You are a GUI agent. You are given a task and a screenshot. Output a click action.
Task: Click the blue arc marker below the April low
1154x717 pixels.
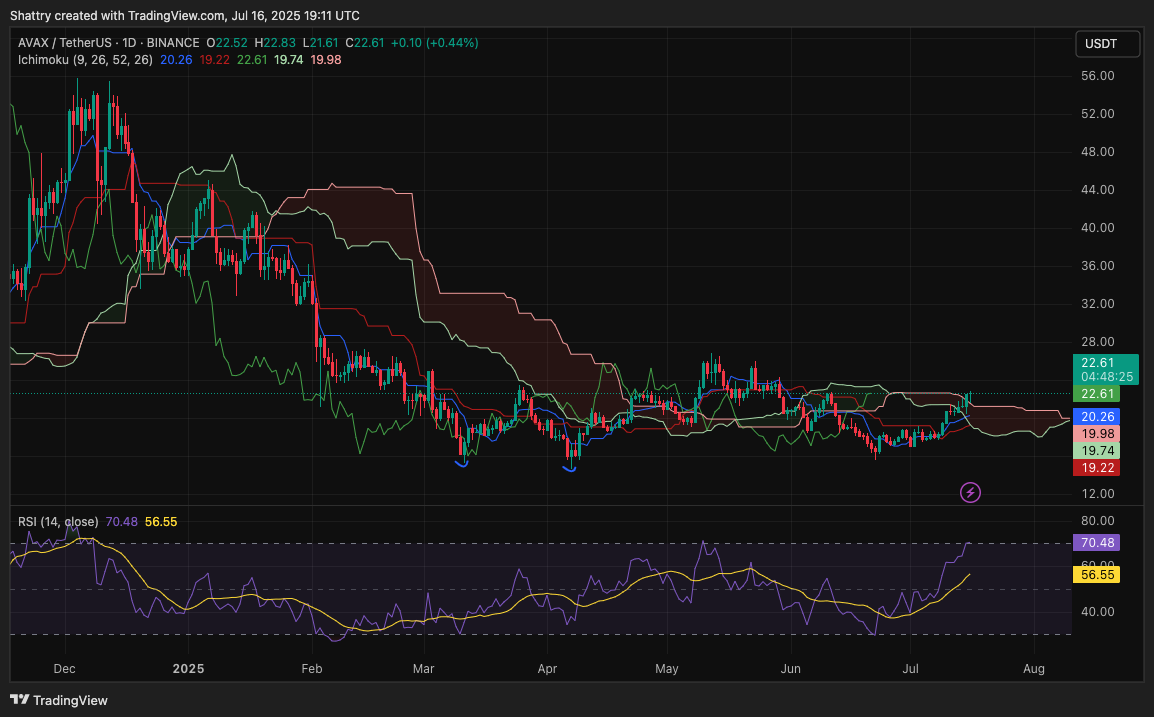pyautogui.click(x=571, y=468)
